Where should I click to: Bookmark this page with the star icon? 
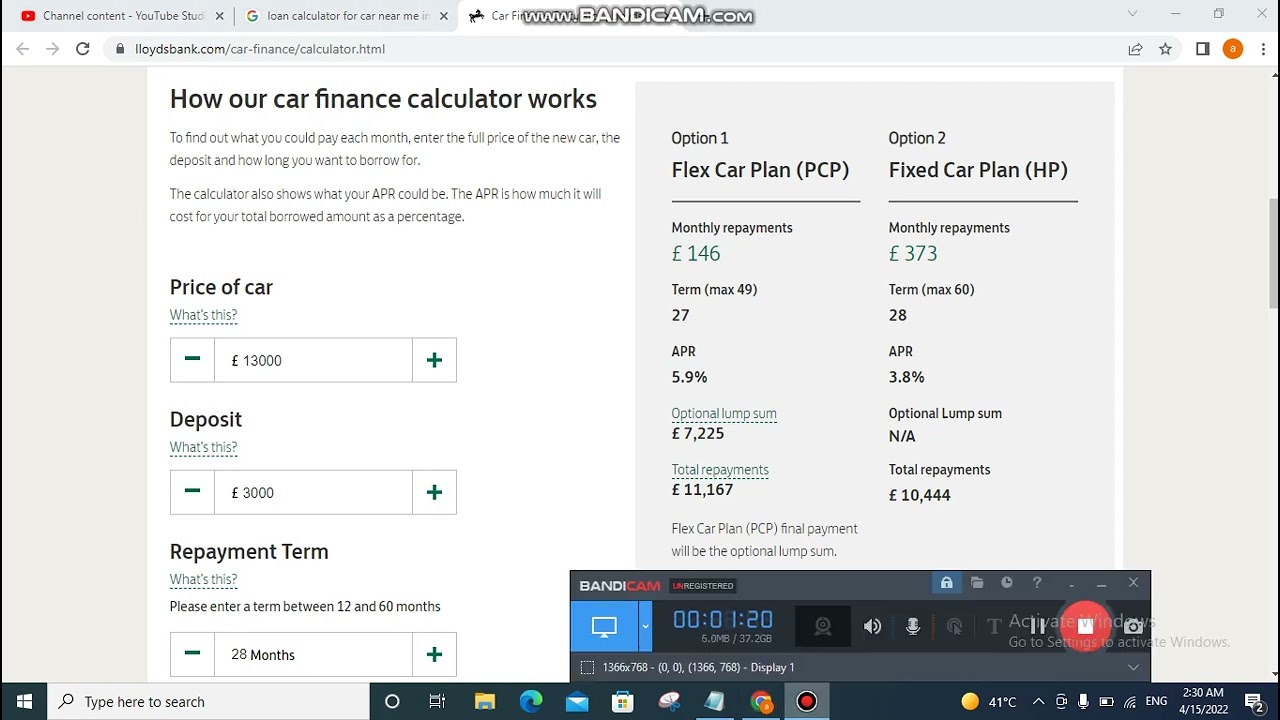1165,49
